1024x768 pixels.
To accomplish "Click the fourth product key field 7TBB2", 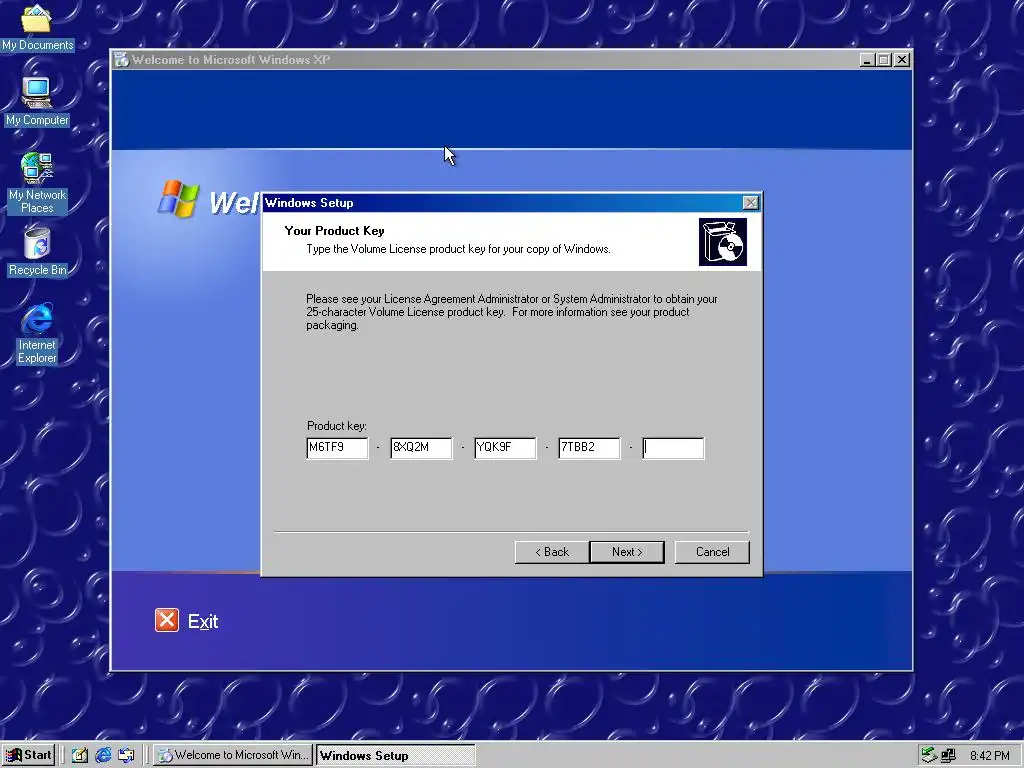I will point(589,448).
